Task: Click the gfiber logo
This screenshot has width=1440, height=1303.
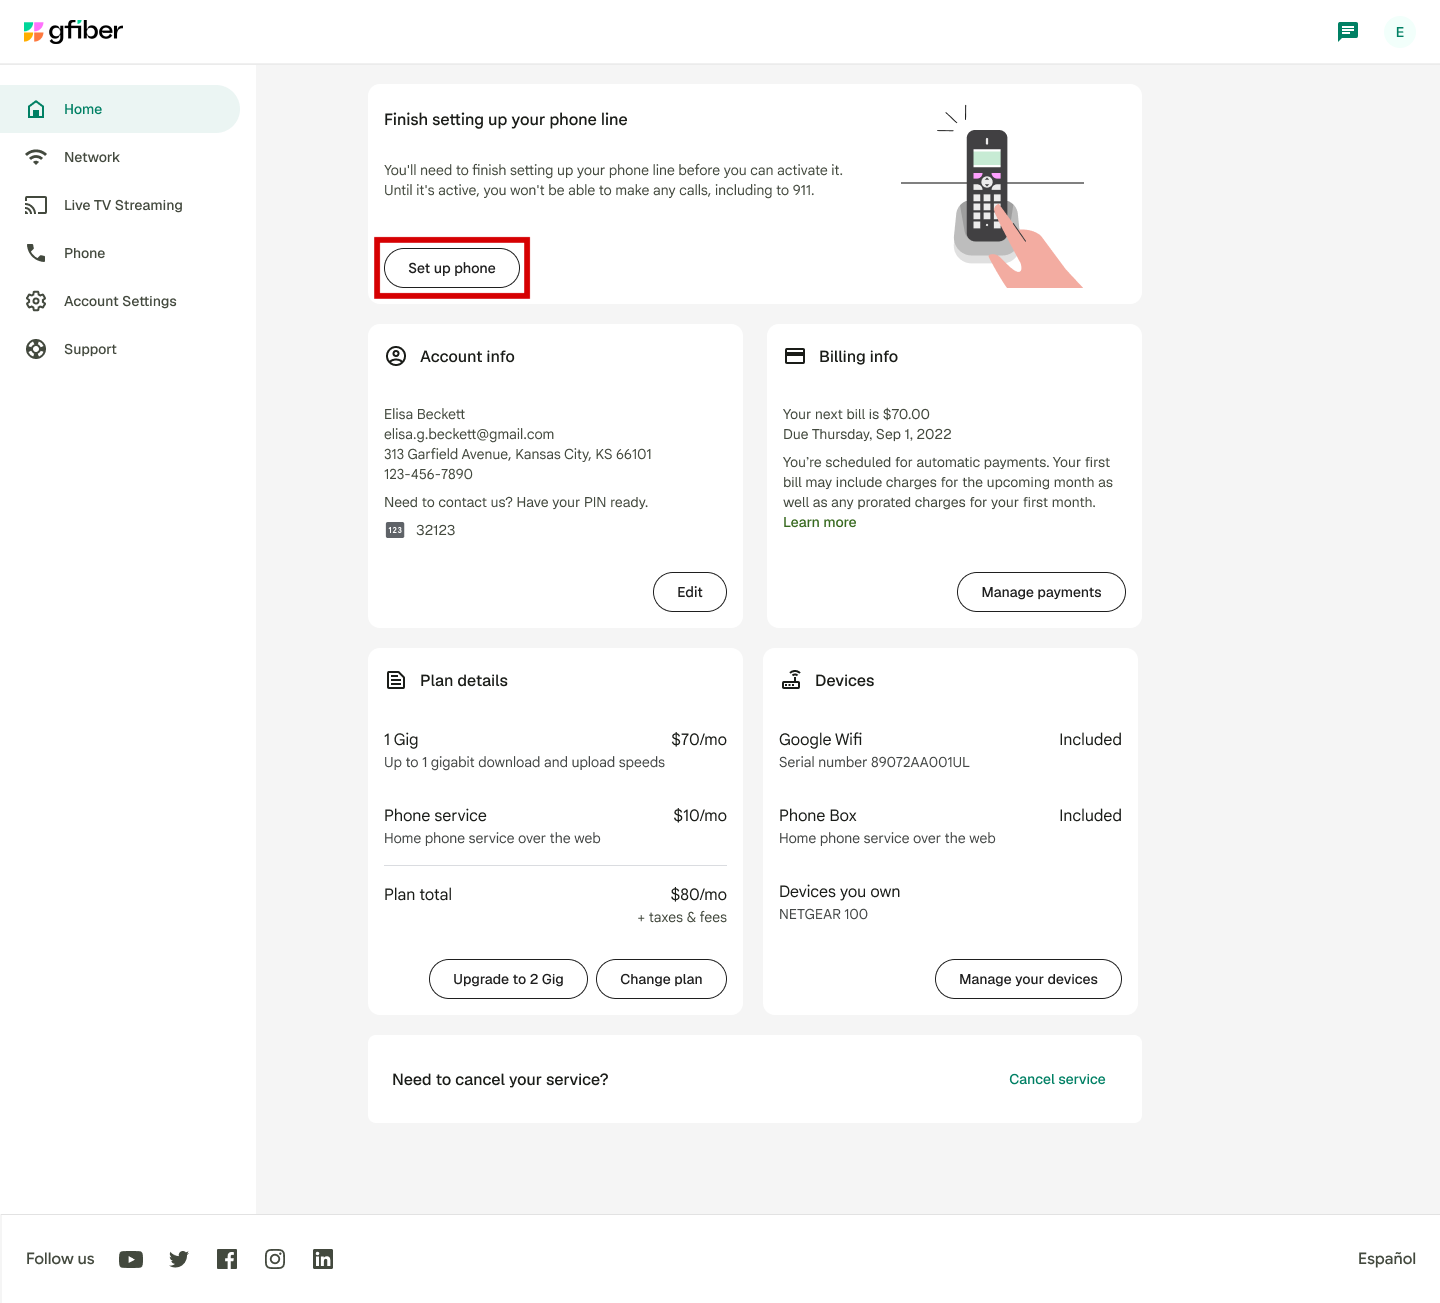Action: coord(73,31)
